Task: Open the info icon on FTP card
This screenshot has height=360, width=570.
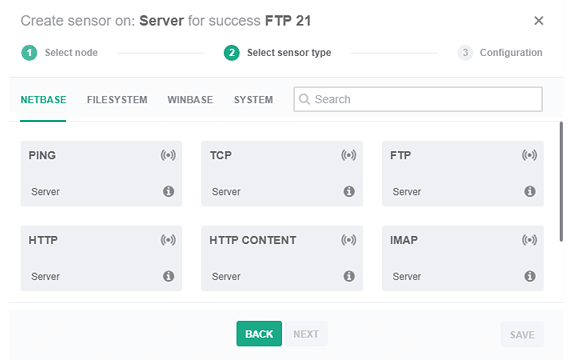Action: coord(530,191)
